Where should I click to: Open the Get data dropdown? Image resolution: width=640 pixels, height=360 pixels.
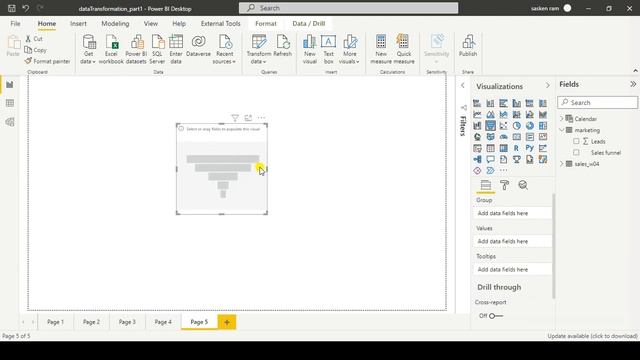tap(88, 49)
